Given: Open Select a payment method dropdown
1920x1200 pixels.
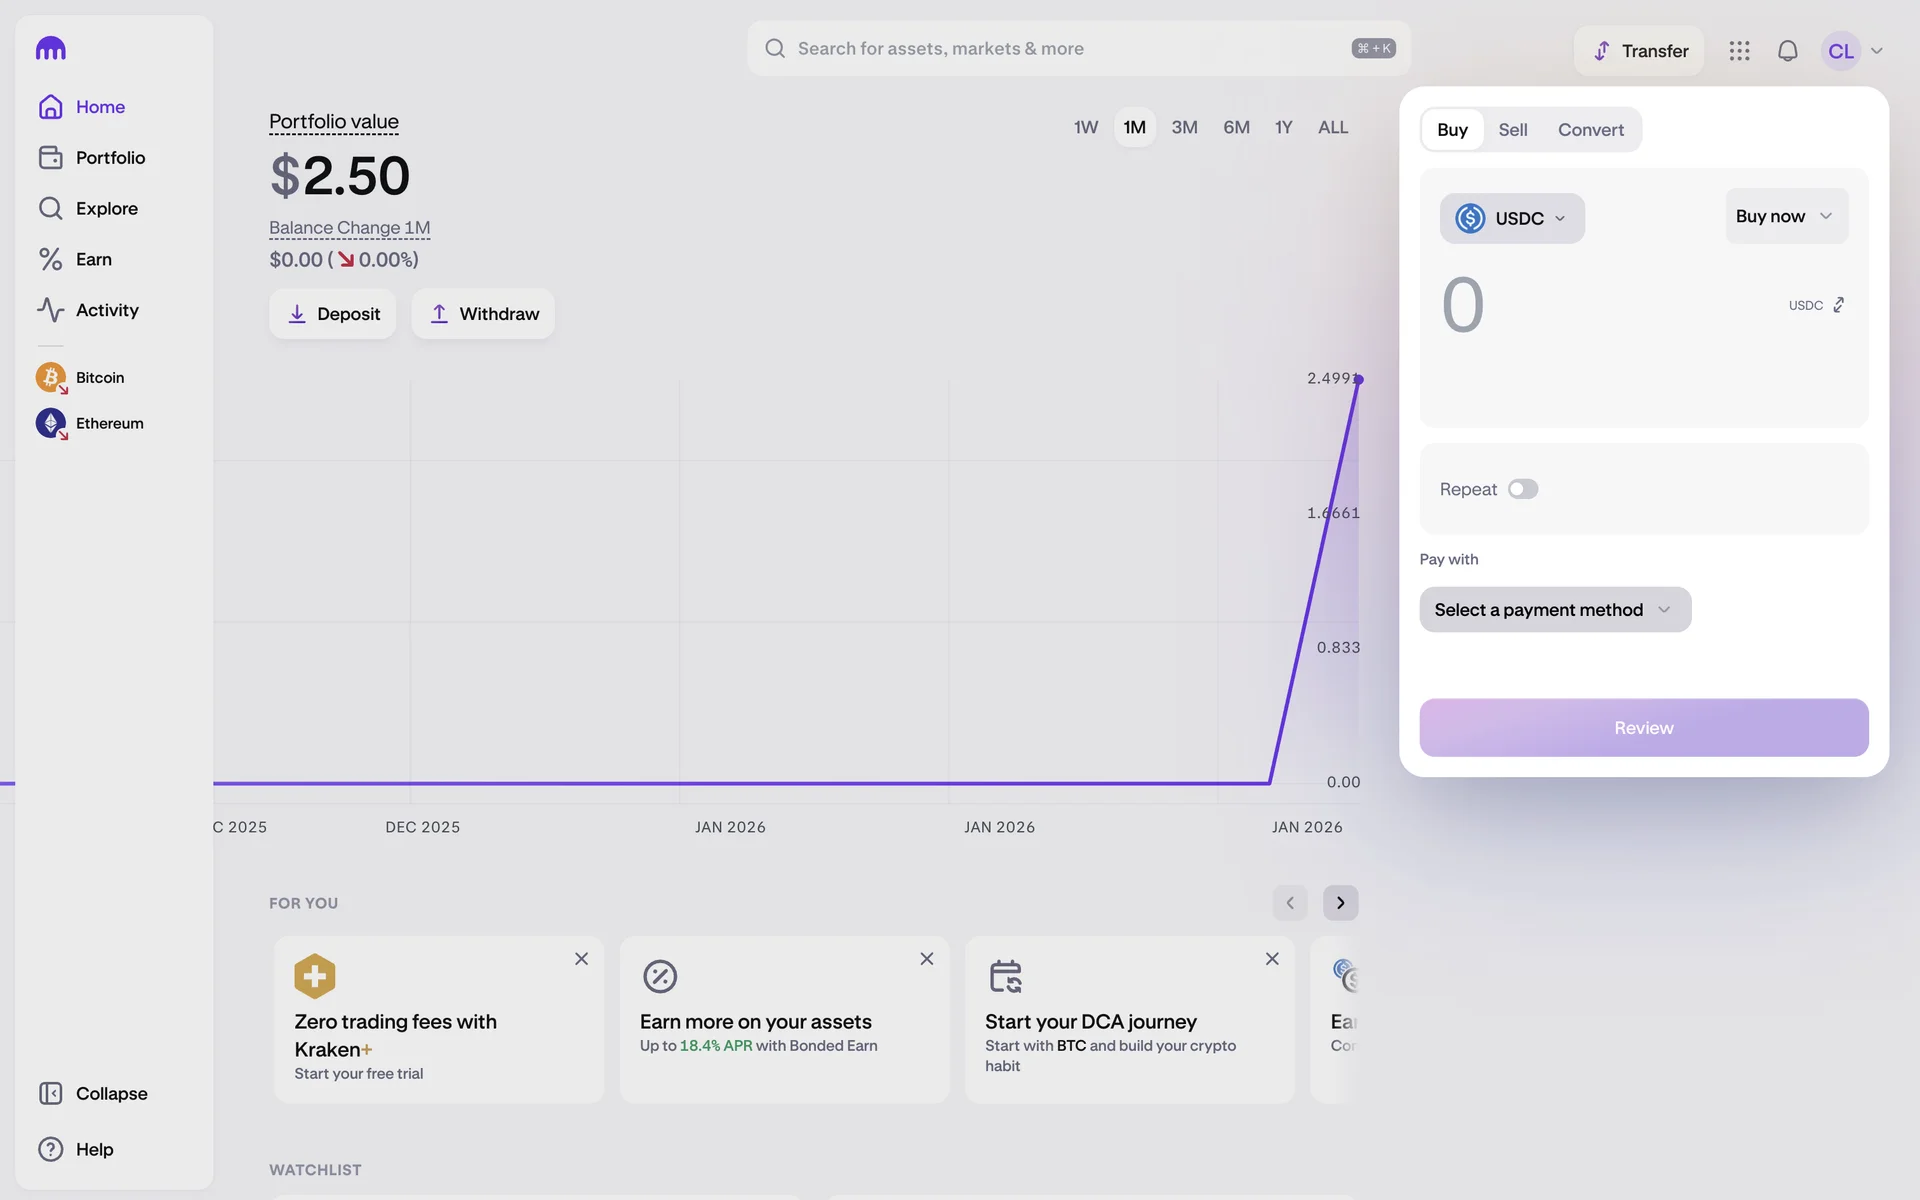Looking at the screenshot, I should point(1554,610).
